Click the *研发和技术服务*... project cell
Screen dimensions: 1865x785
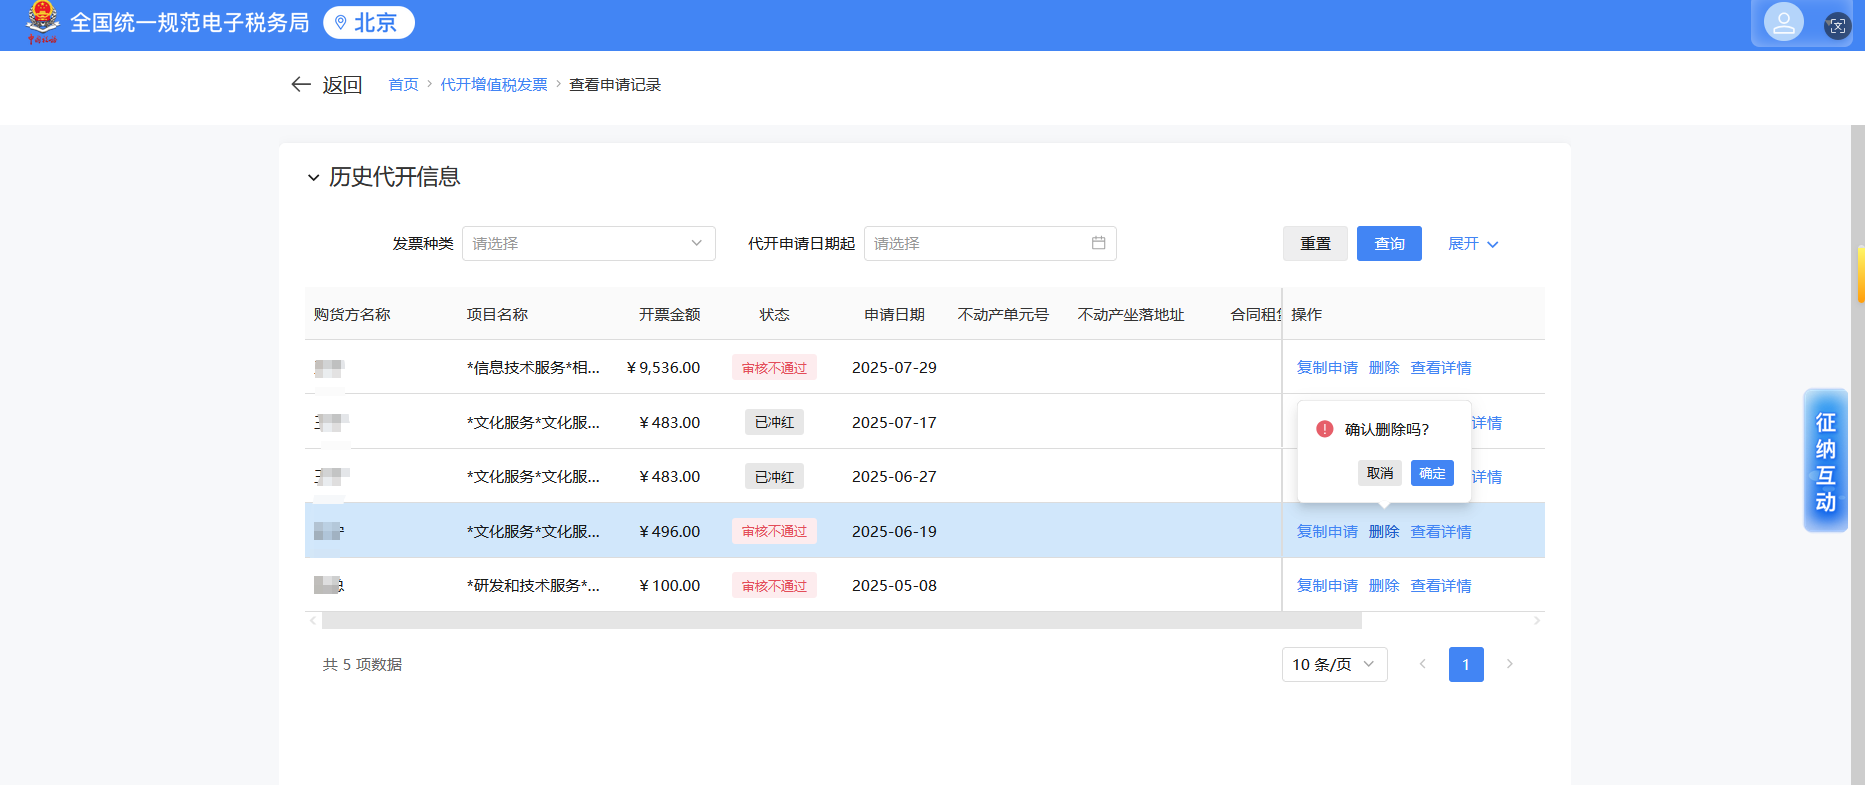[533, 586]
